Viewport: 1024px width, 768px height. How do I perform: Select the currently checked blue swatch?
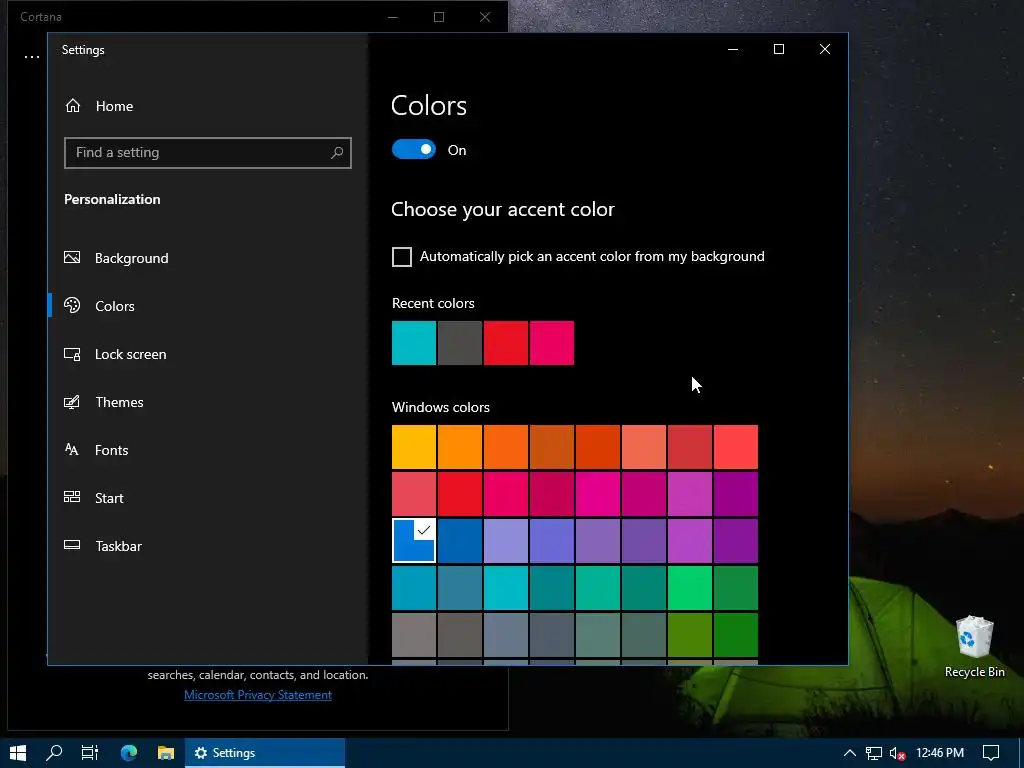[414, 541]
